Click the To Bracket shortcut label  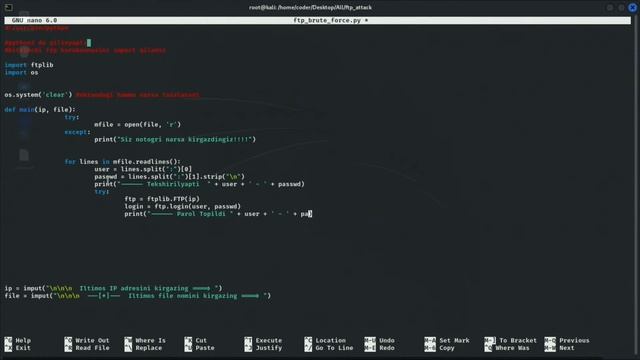518,340
